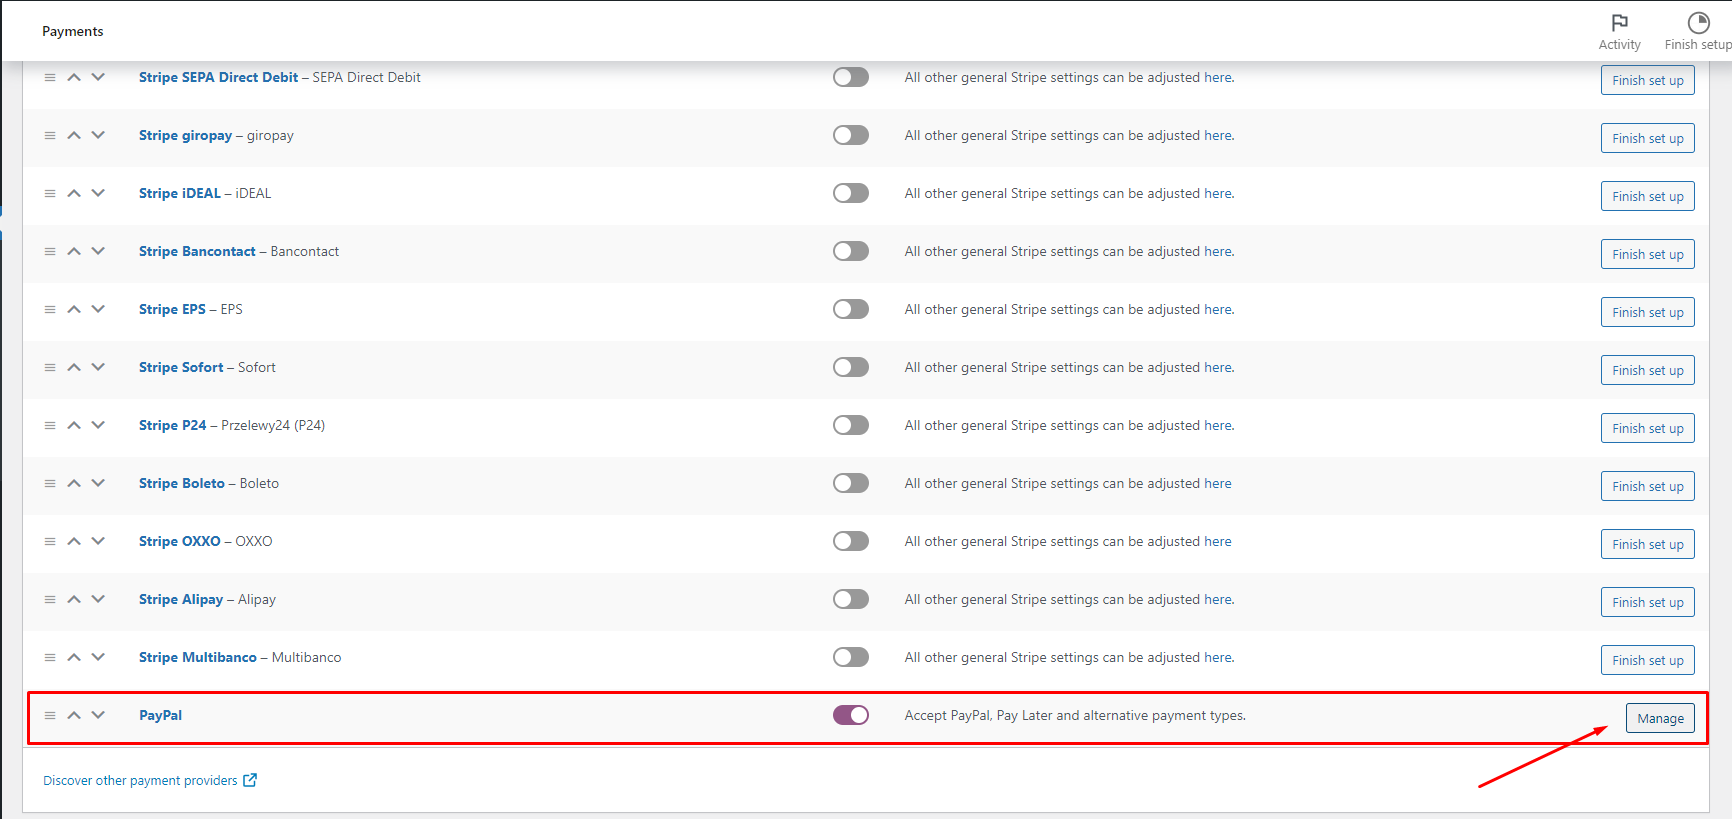Move Stripe giropay down in the list

click(98, 135)
